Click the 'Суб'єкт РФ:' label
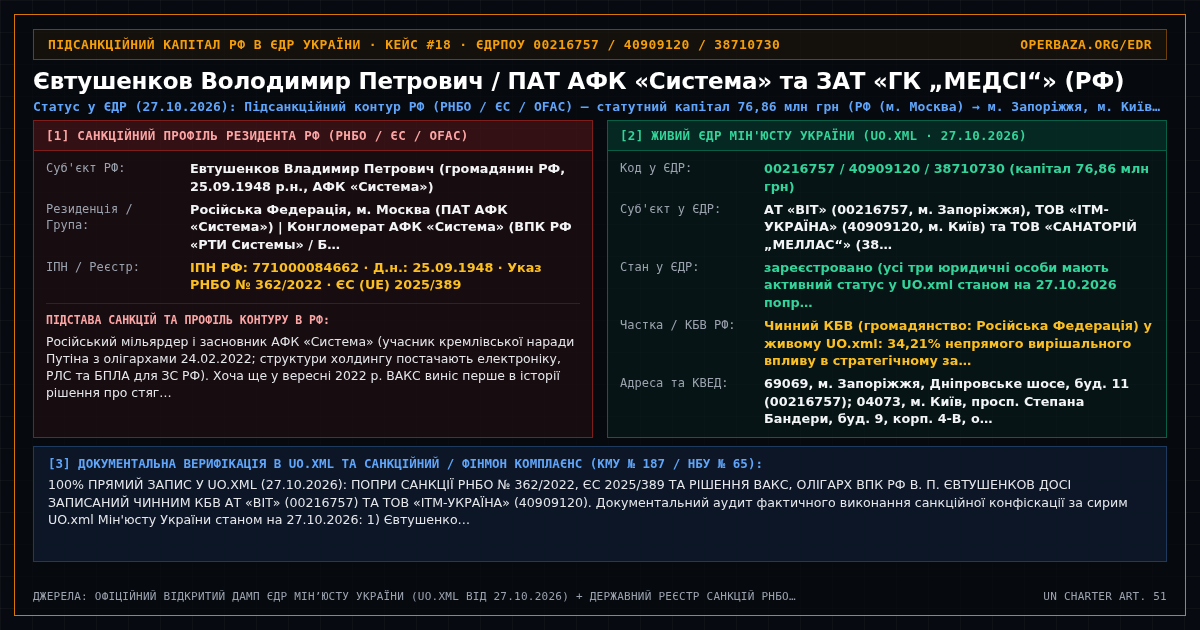Screen dimensions: 1200x630 pyautogui.click(x=86, y=168)
